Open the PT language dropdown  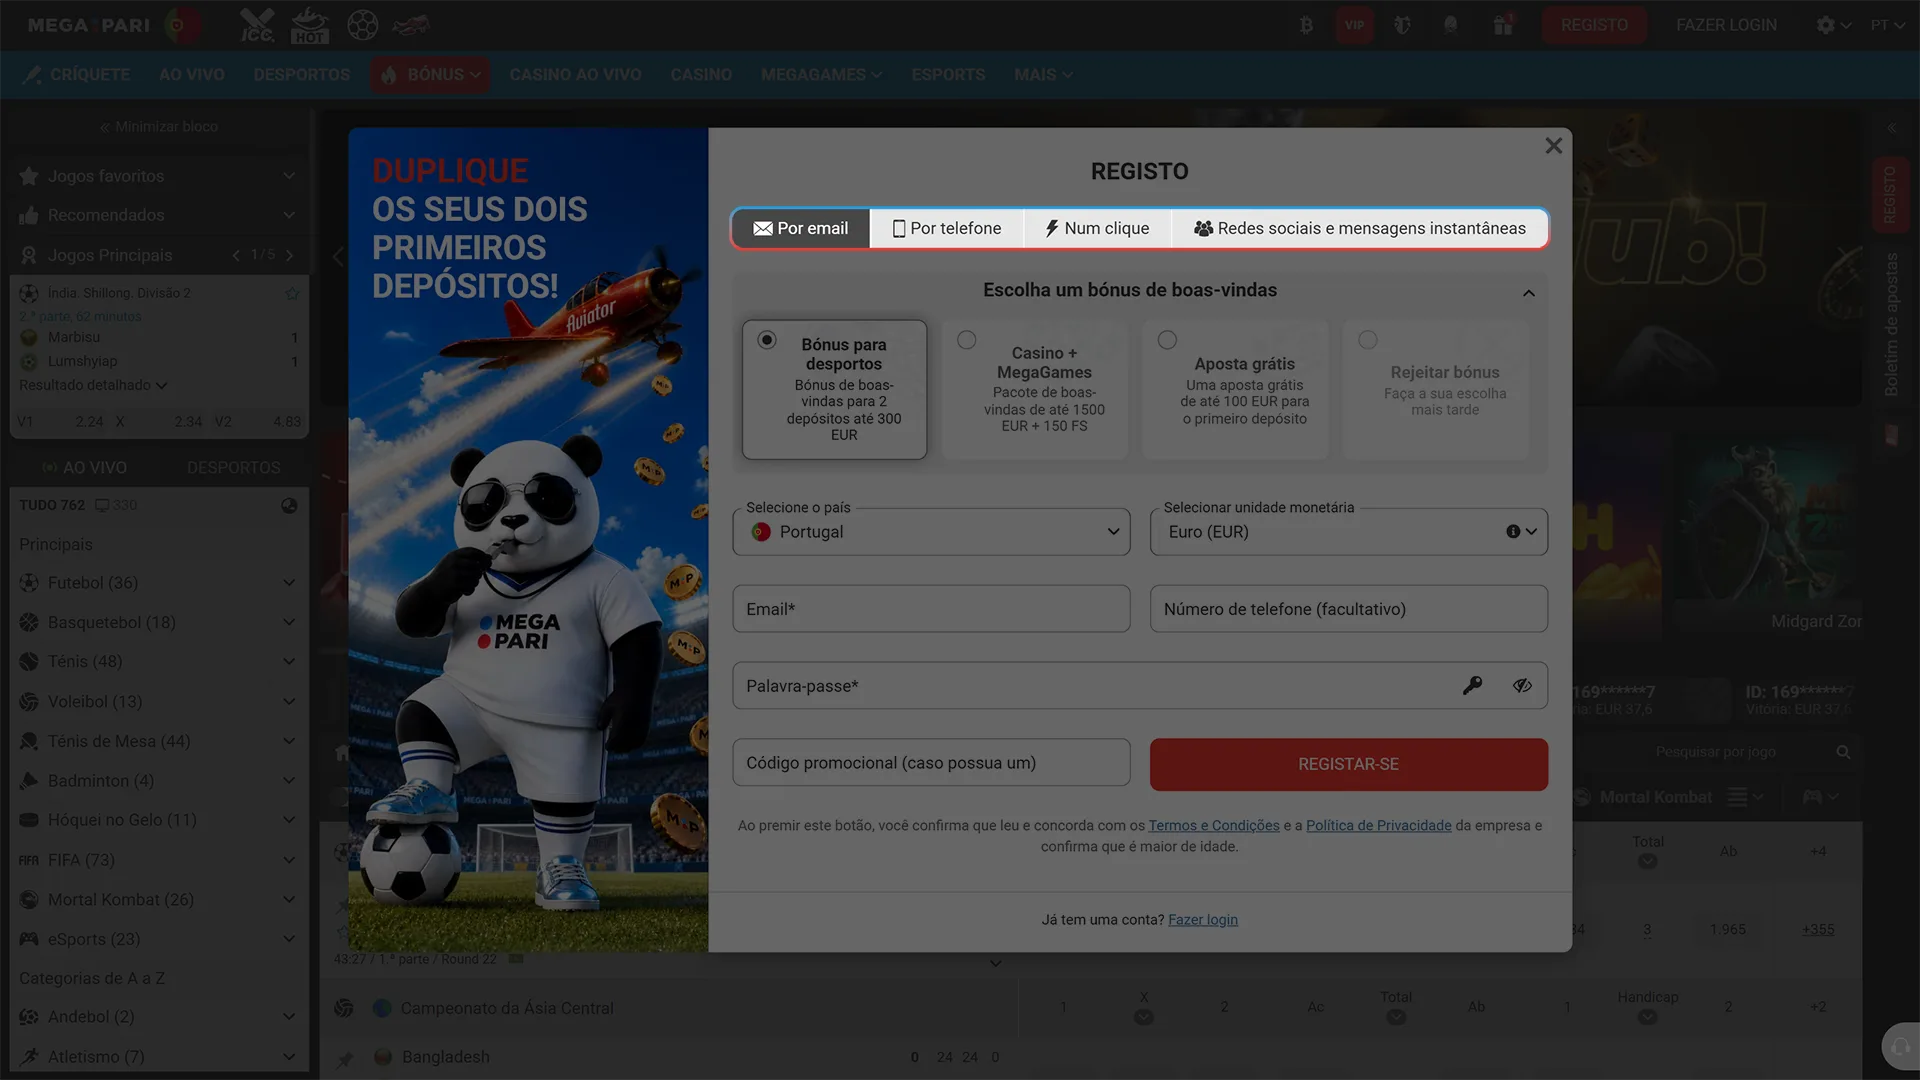pyautogui.click(x=1887, y=25)
